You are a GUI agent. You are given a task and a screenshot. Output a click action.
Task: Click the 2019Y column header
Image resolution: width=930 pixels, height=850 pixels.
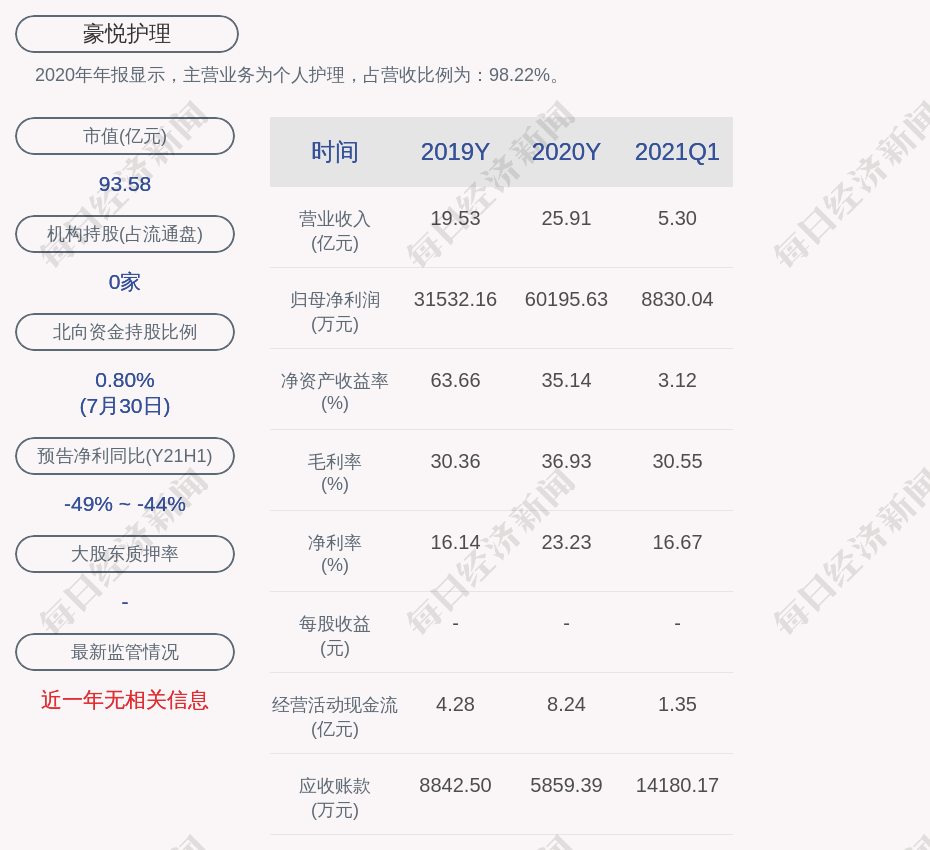455,152
